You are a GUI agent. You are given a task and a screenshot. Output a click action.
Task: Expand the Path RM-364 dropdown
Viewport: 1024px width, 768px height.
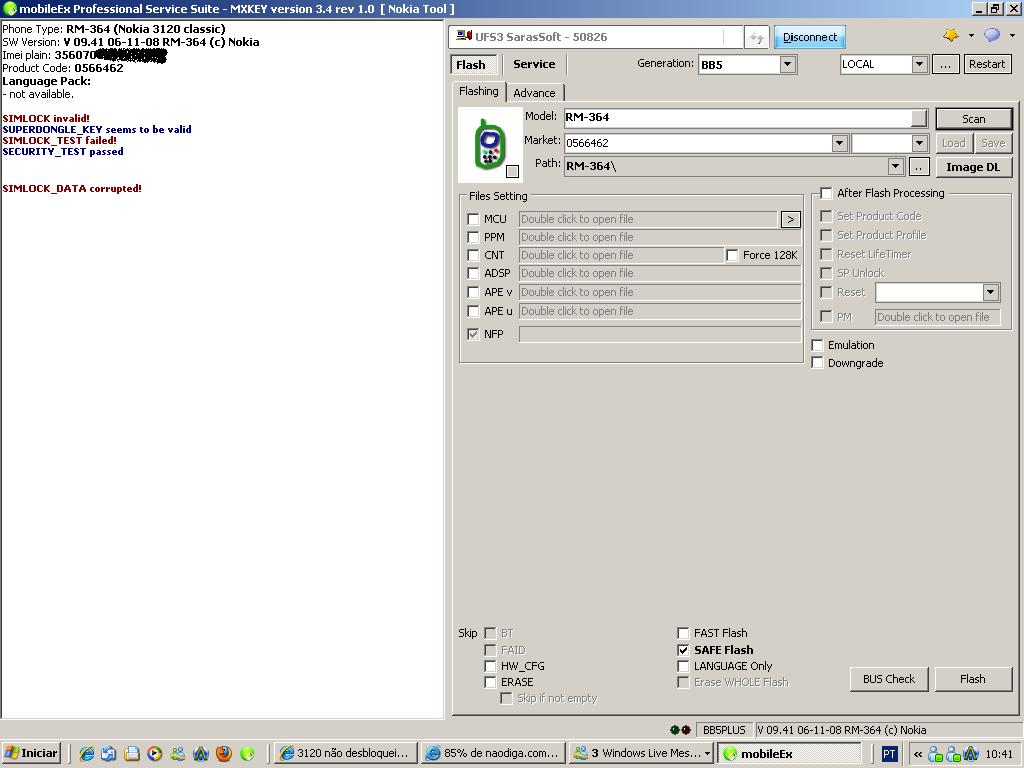[x=896, y=167]
